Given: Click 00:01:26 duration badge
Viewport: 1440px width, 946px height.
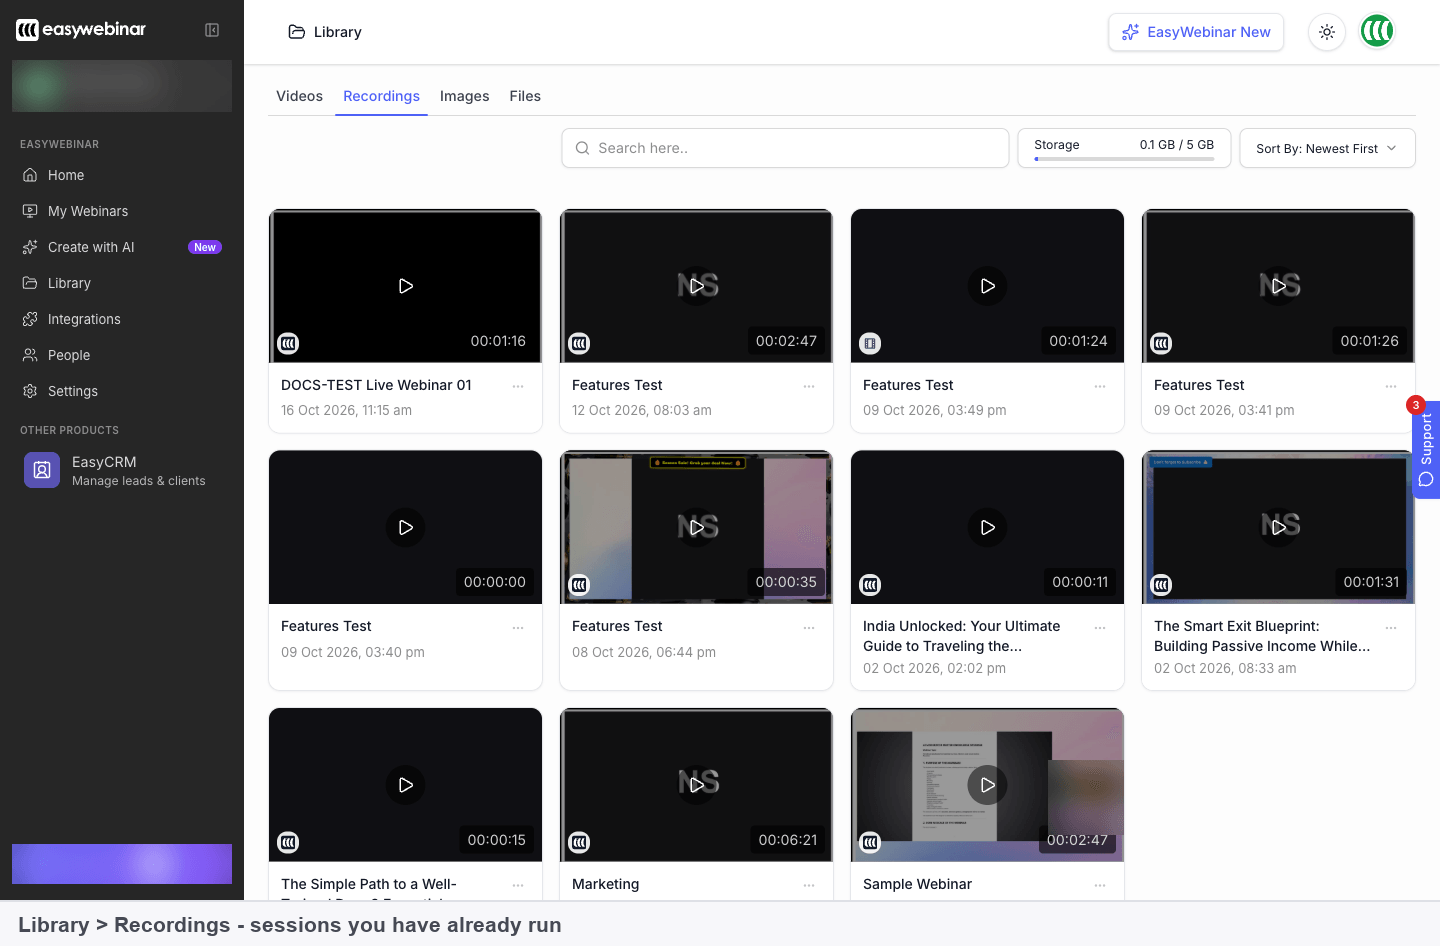Looking at the screenshot, I should (1369, 341).
